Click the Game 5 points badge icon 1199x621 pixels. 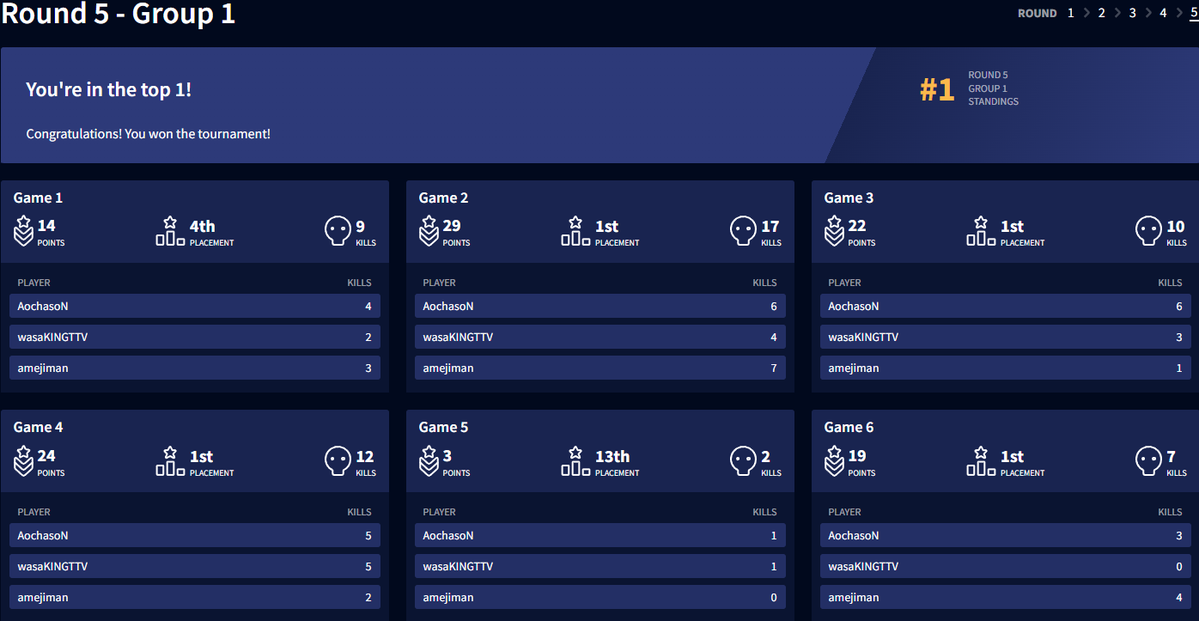(428, 460)
